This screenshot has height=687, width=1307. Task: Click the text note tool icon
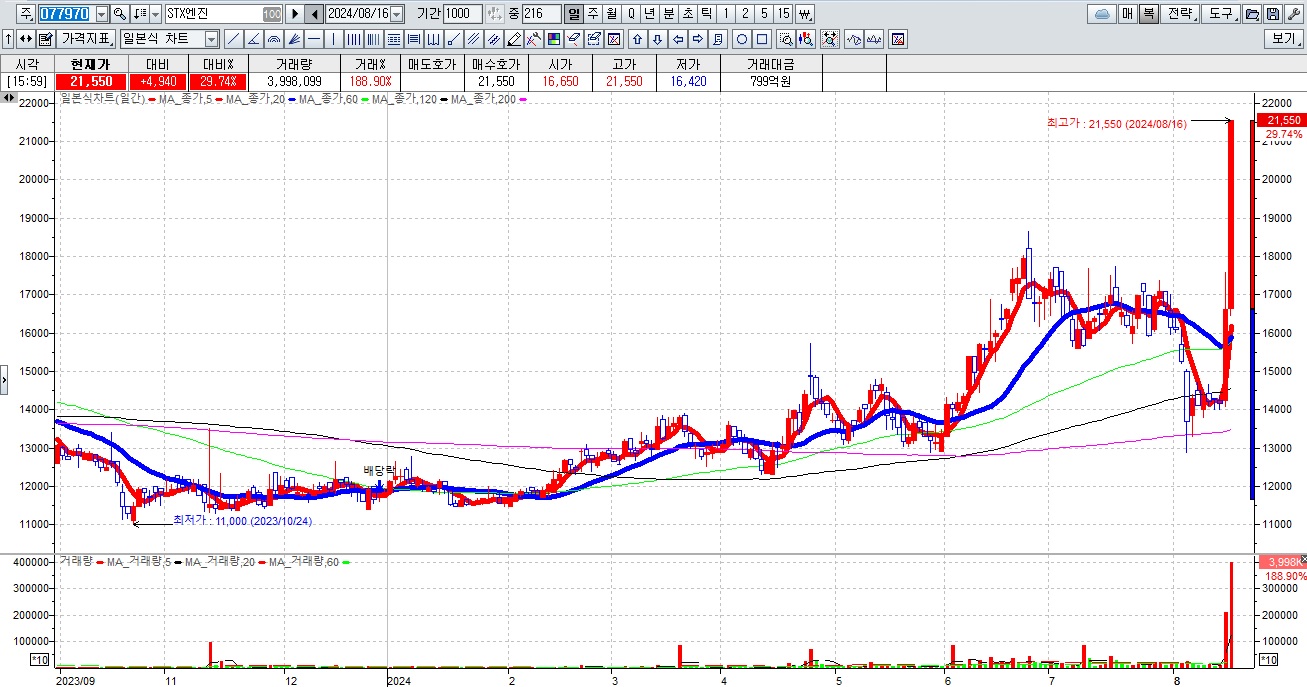[718, 39]
